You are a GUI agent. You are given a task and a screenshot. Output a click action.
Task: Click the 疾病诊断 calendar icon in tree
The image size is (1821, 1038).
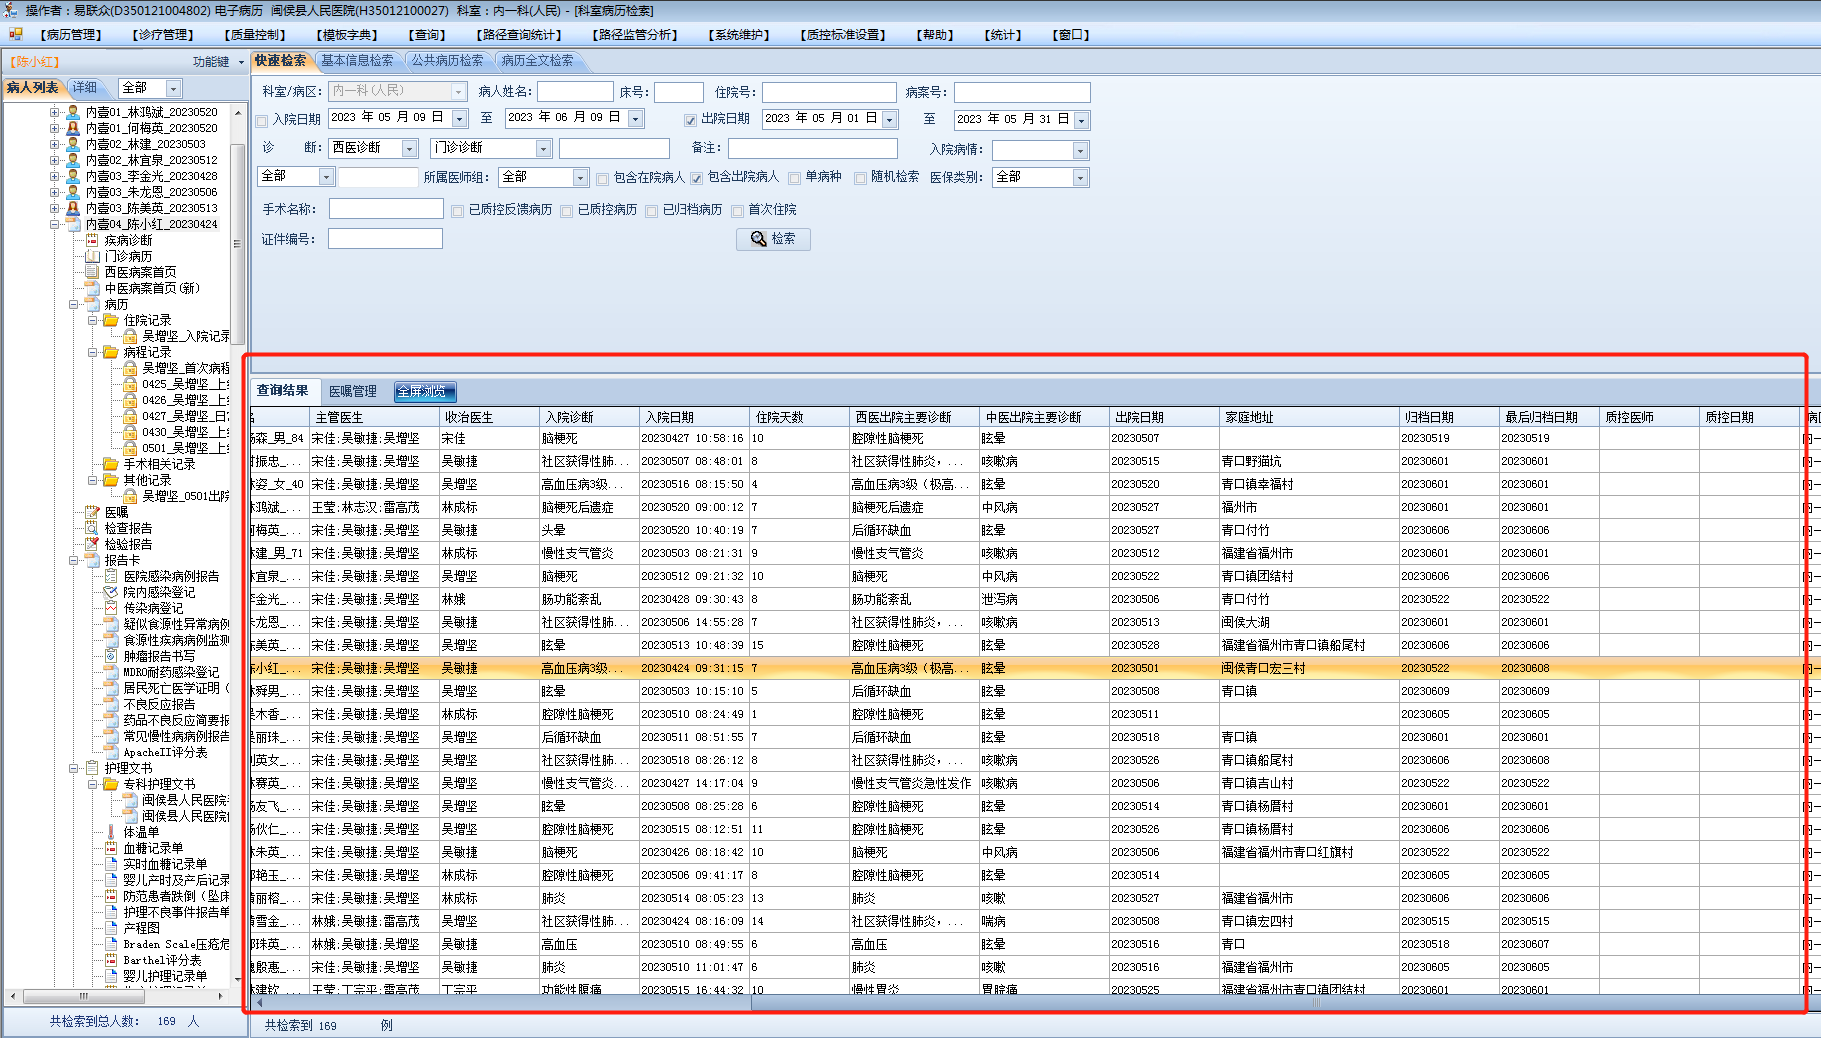coord(92,240)
